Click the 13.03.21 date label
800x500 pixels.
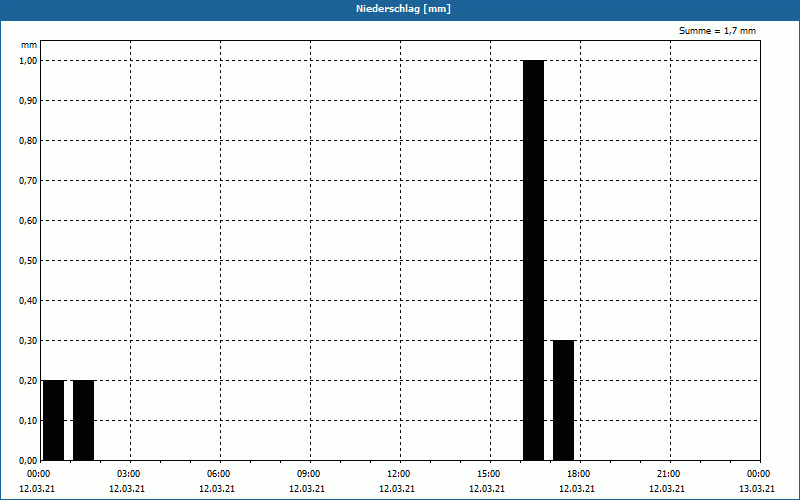pyautogui.click(x=757, y=488)
